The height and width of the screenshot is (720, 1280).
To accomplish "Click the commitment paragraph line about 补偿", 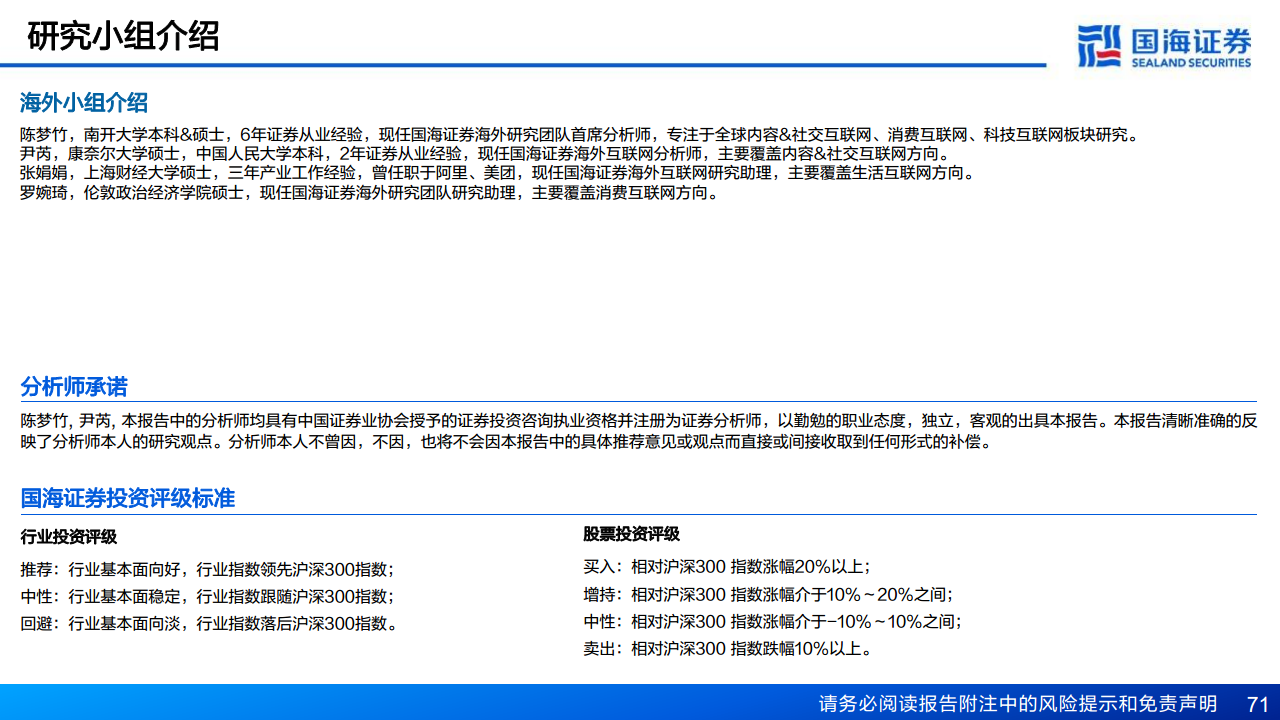I will click(x=506, y=441).
